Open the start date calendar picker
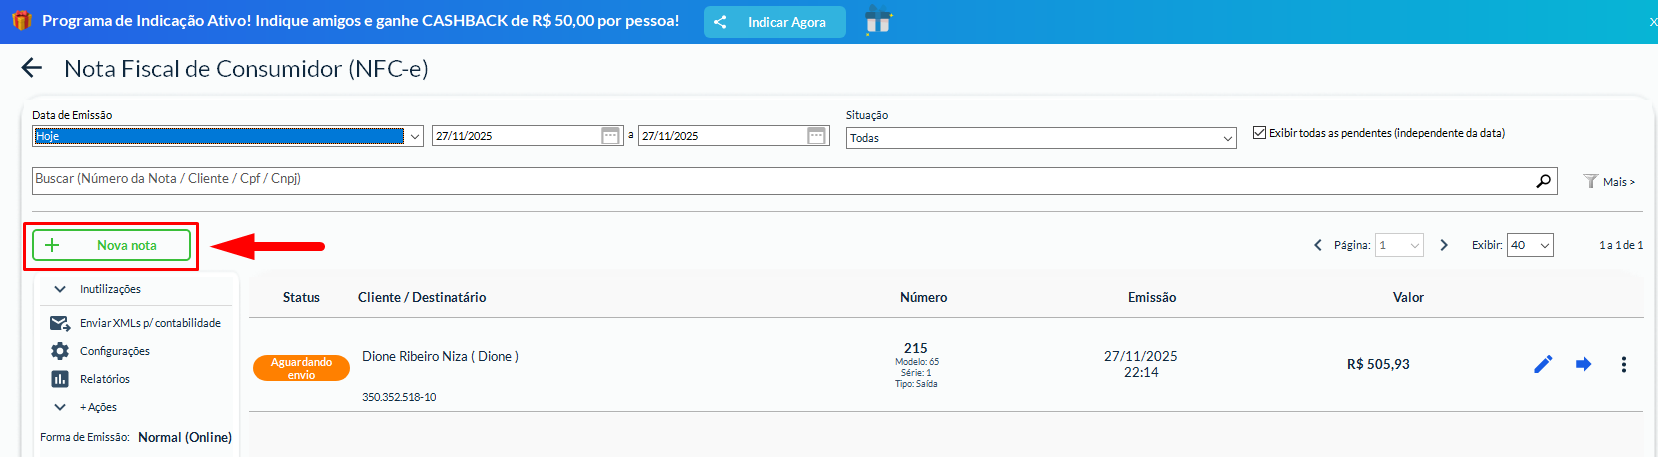 click(x=610, y=136)
